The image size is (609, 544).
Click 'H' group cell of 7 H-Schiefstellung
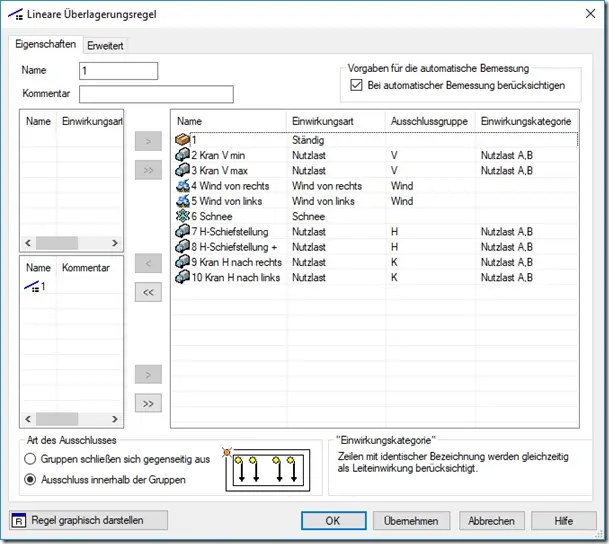point(394,231)
